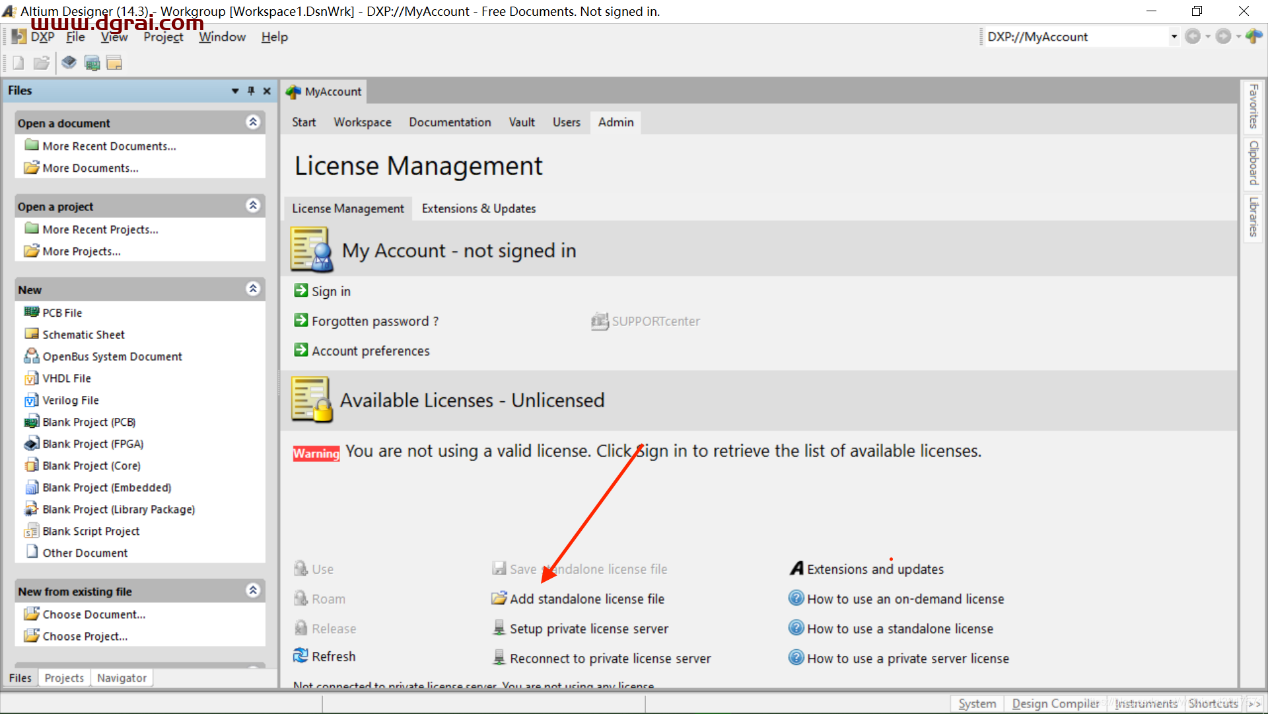The width and height of the screenshot is (1268, 714).
Task: Open the DXP system menu
Action: click(x=34, y=37)
